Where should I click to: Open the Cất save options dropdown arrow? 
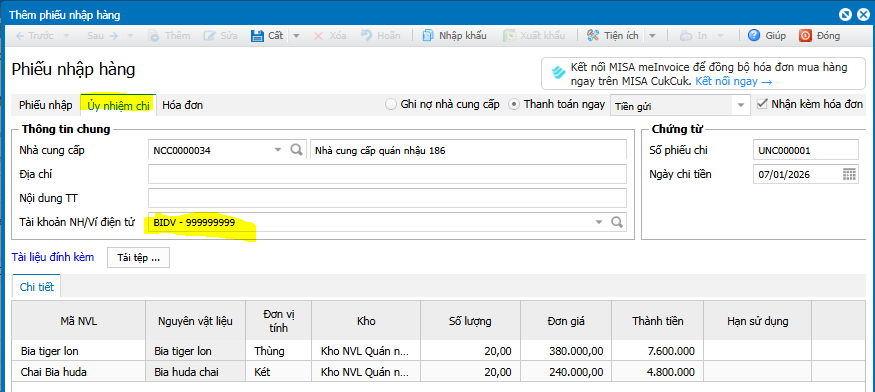(x=296, y=36)
